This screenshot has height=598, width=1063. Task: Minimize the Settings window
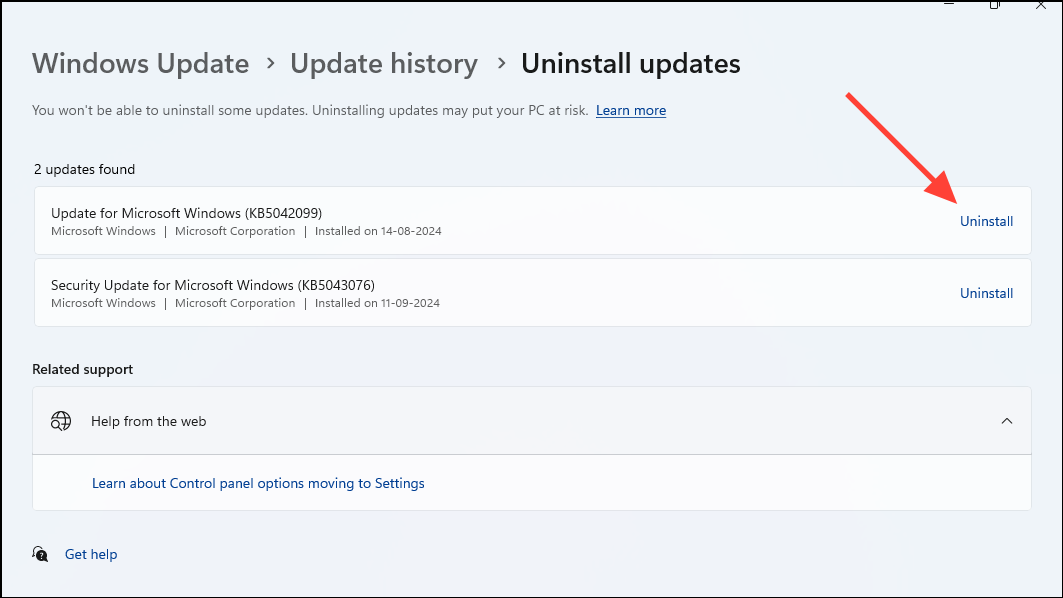coord(948,5)
